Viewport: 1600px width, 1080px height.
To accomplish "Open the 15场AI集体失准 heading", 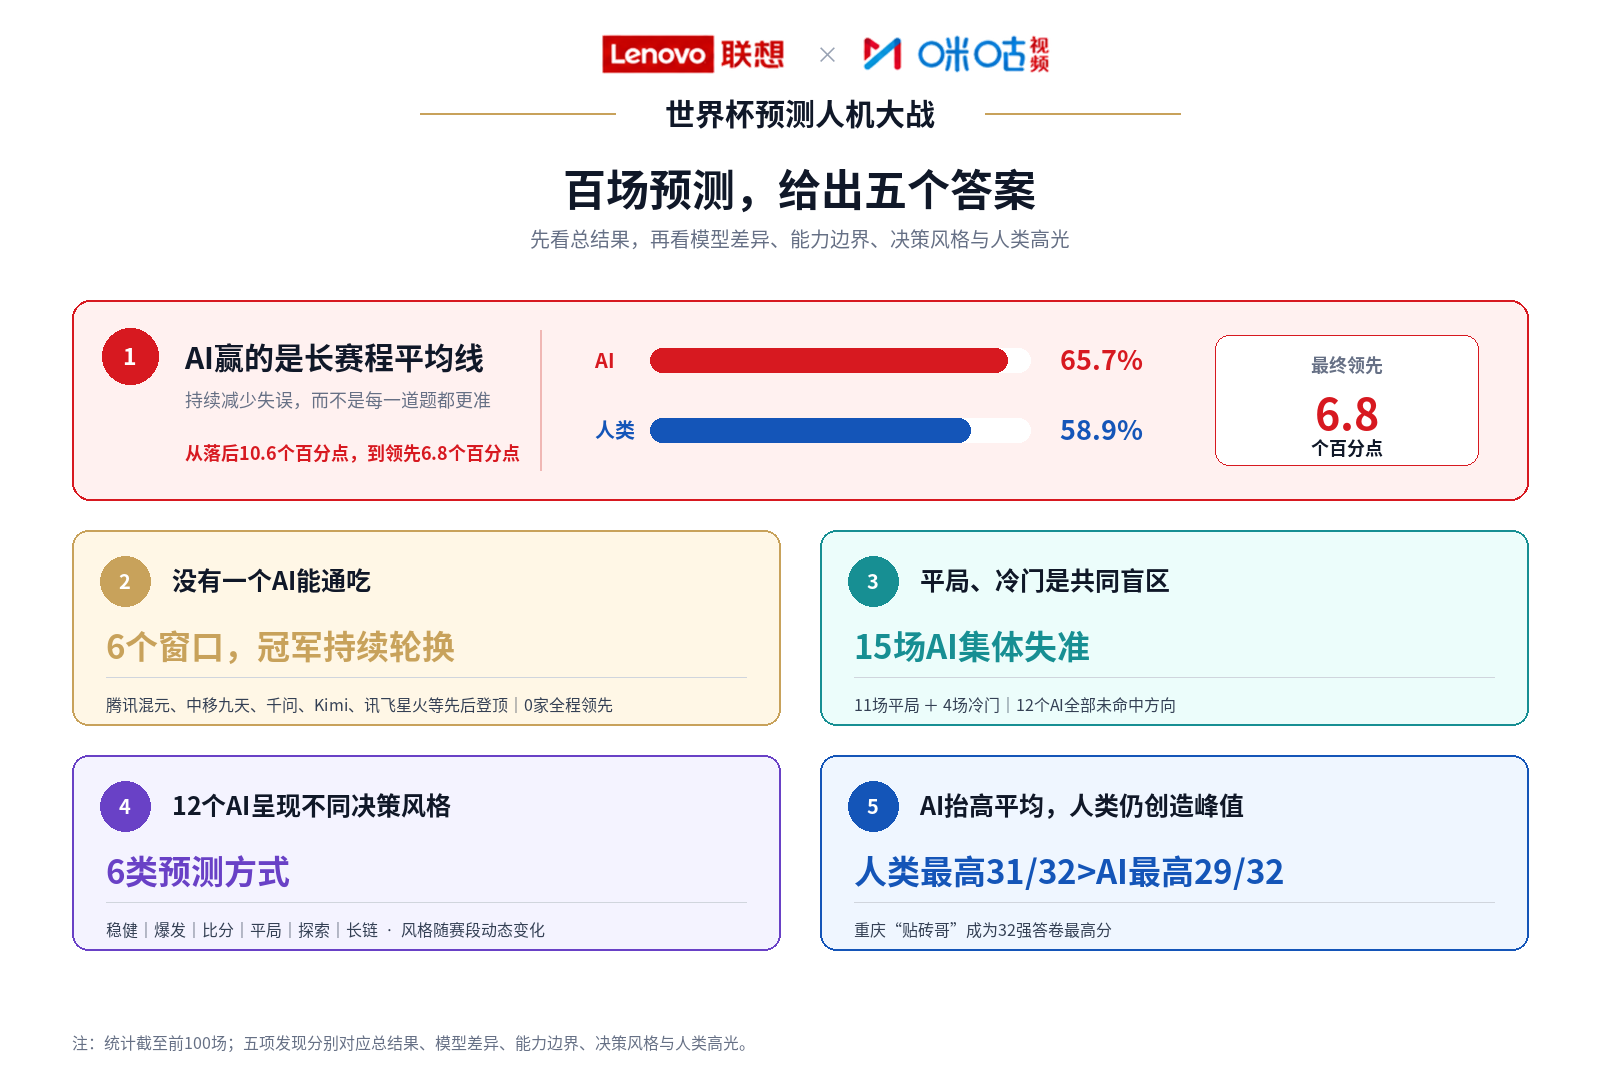I will 971,647.
